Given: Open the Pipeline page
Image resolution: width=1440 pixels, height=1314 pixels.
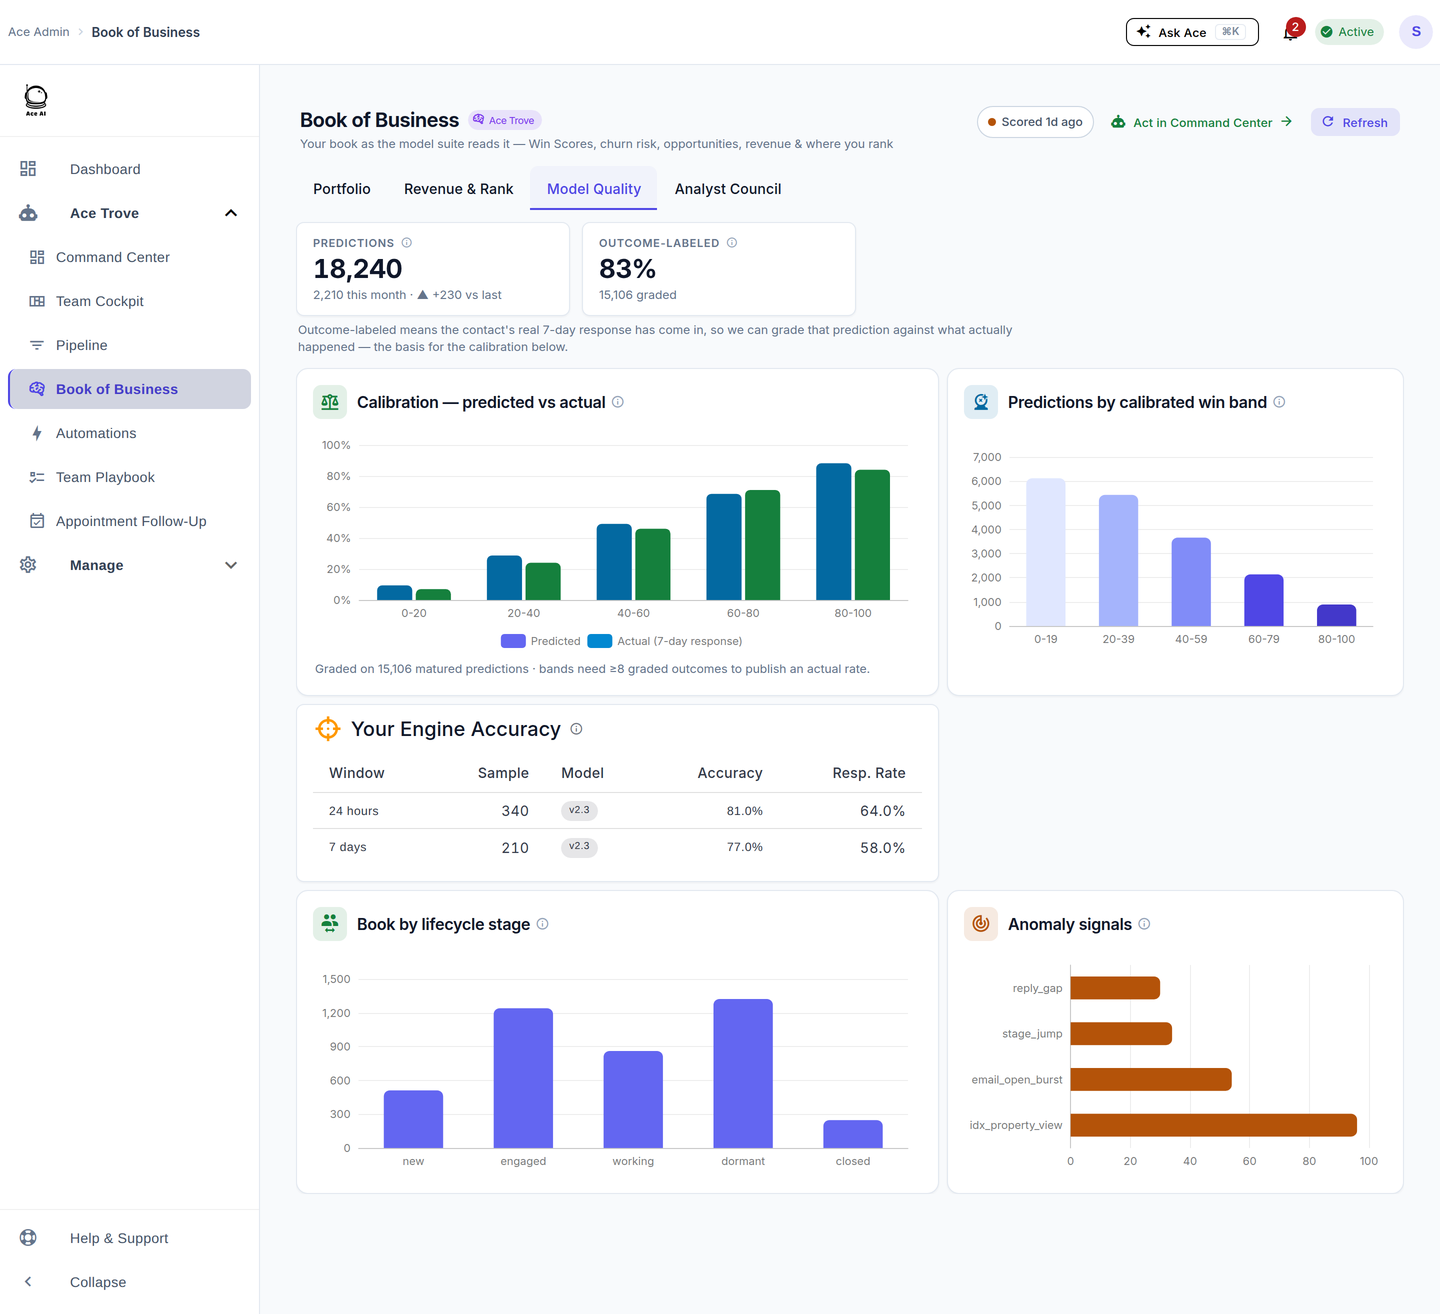Looking at the screenshot, I should [129, 345].
